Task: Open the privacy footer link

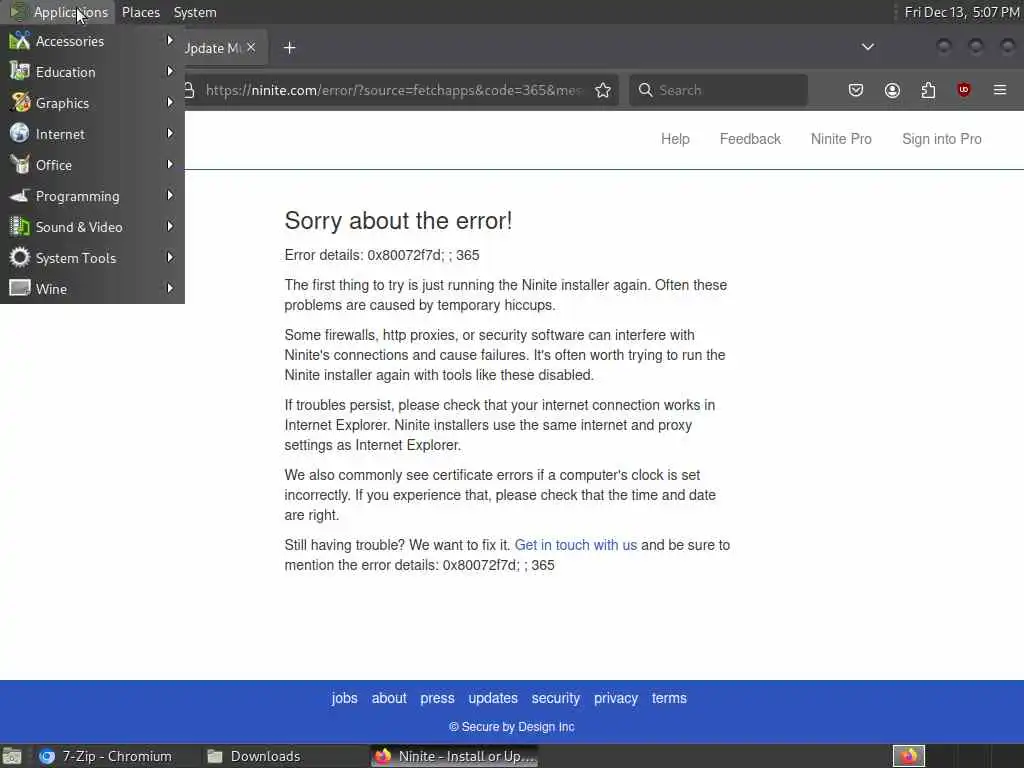Action: coord(616,698)
